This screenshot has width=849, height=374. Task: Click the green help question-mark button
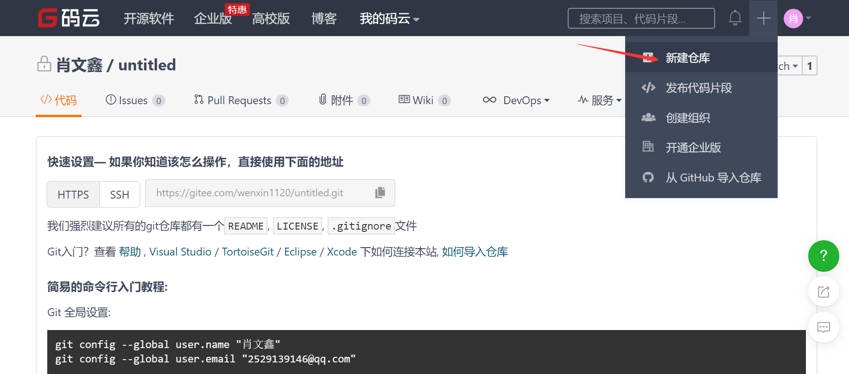pos(824,256)
